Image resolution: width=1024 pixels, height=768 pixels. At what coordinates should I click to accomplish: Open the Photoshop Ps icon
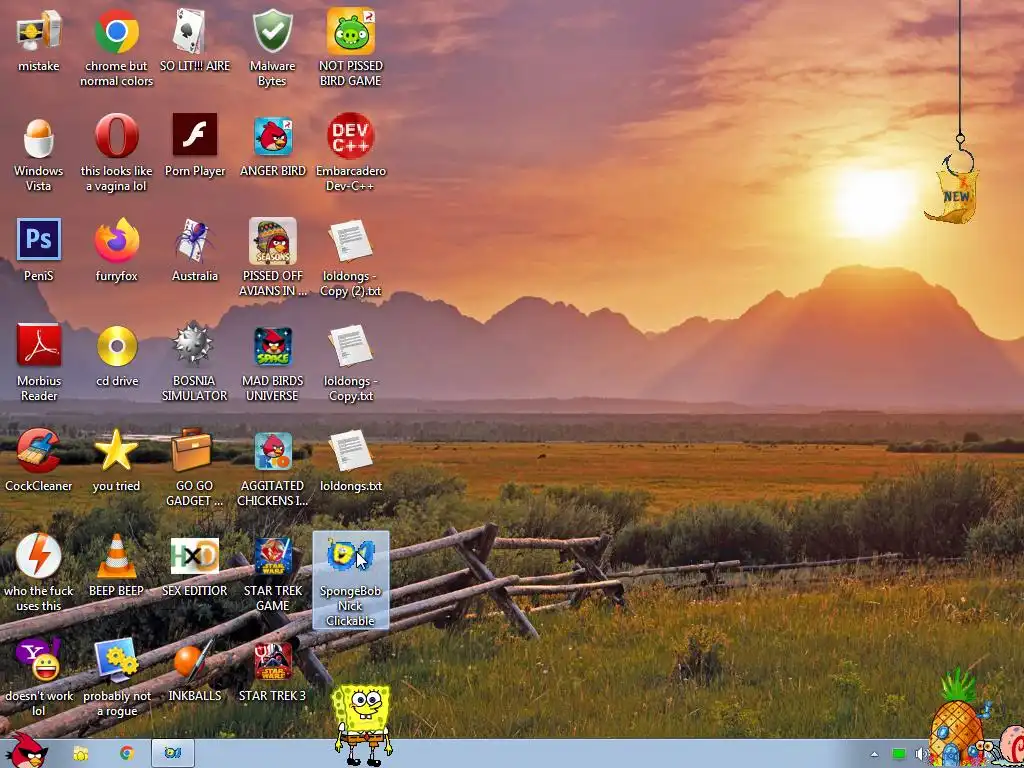[x=39, y=240]
